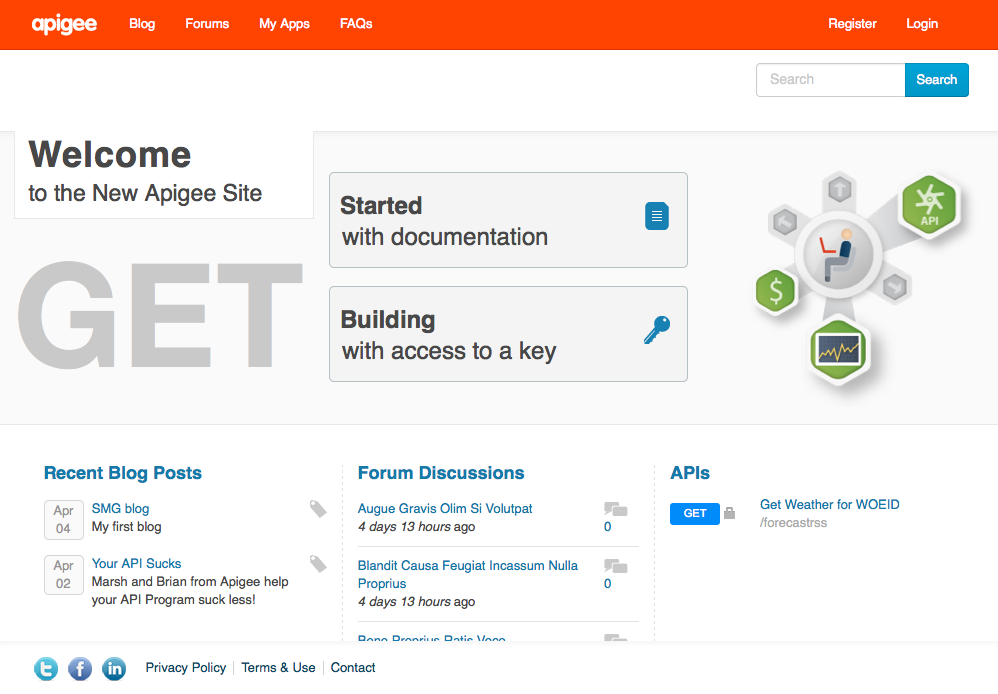Click the Facebook icon in footer
The height and width of the screenshot is (694, 998).
[x=80, y=669]
